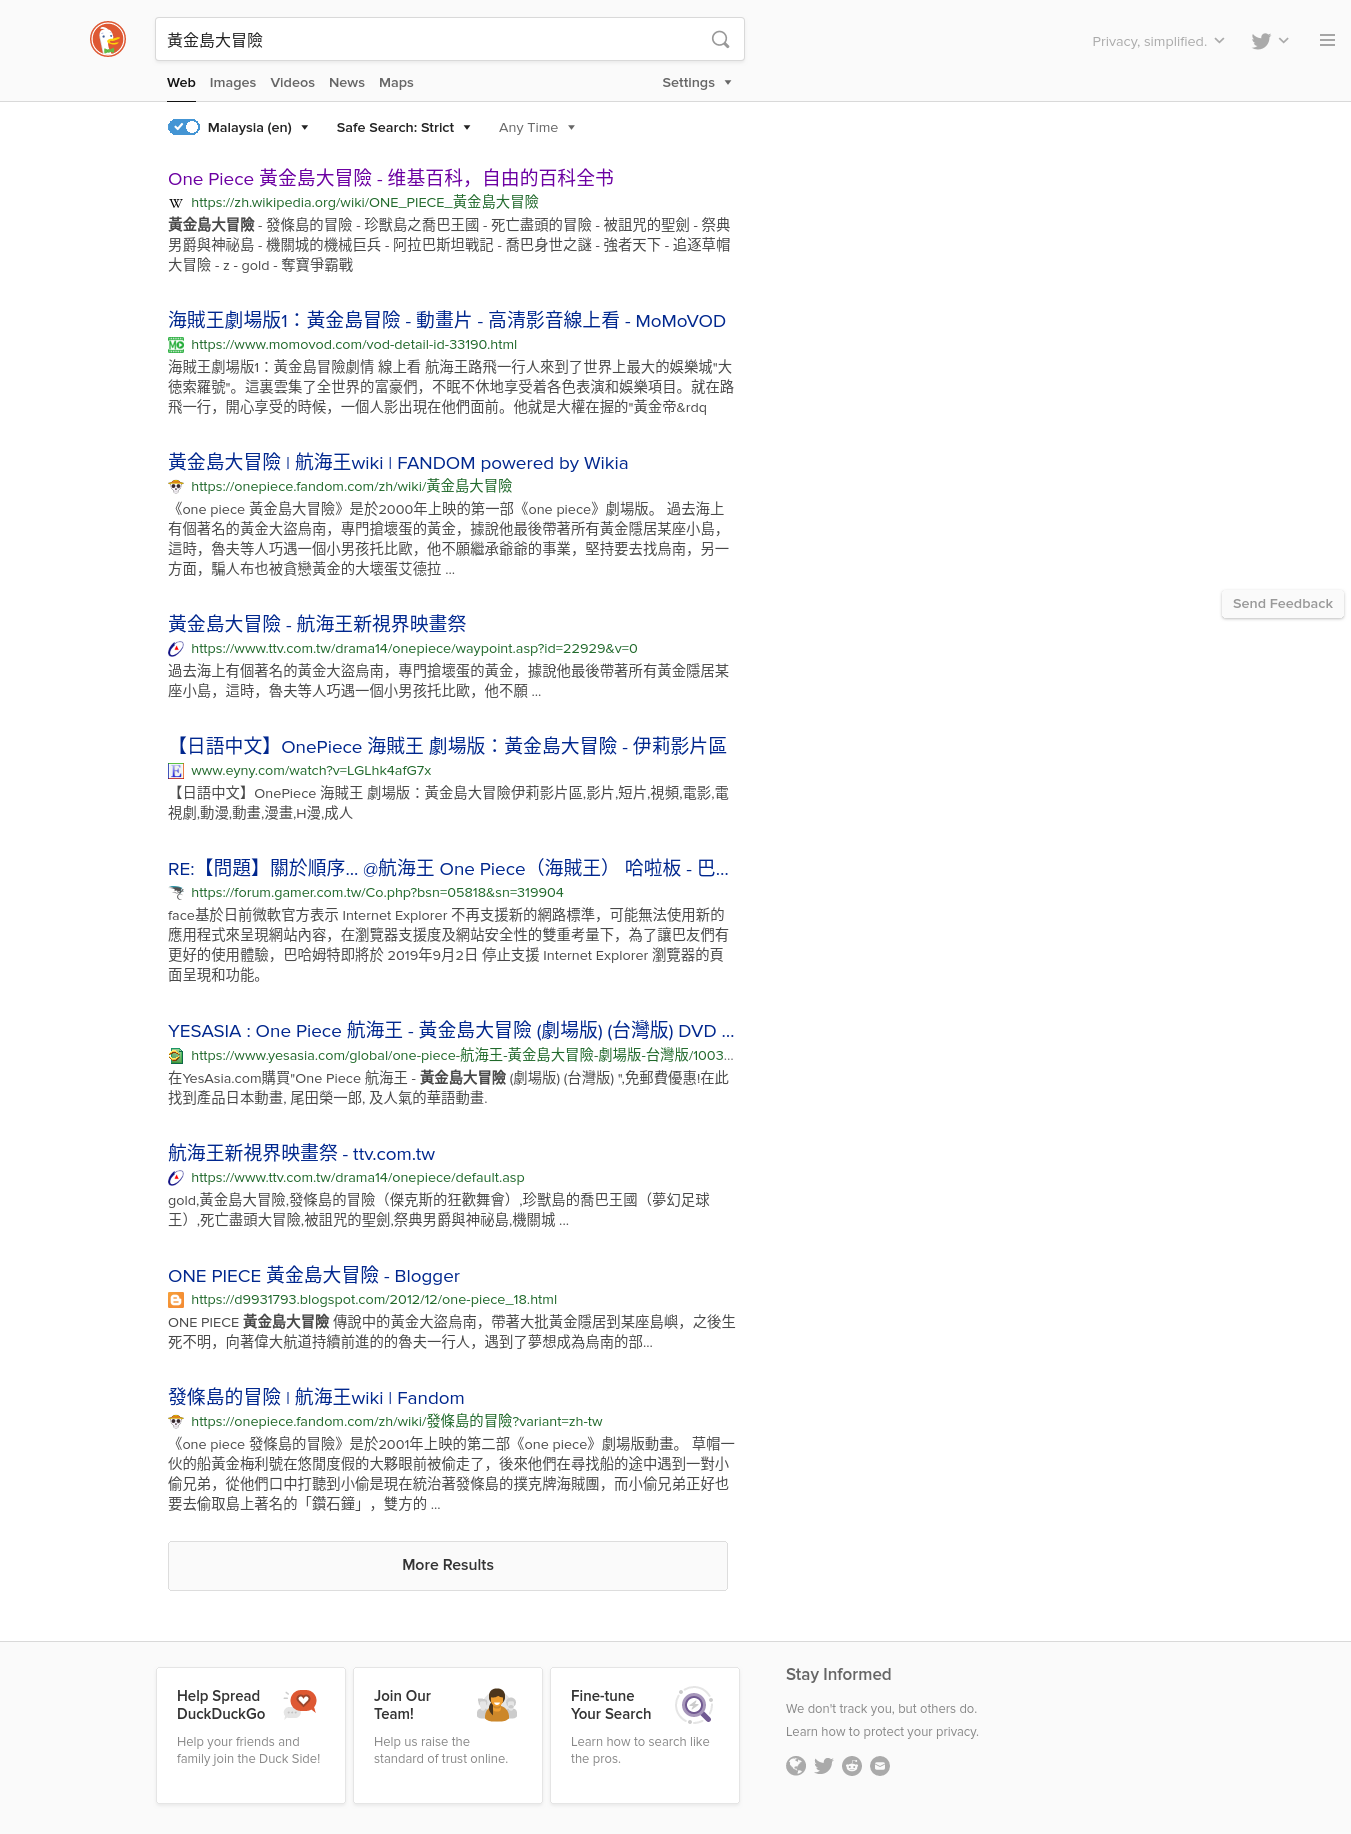Open the Any Time filter dropdown

coord(537,128)
